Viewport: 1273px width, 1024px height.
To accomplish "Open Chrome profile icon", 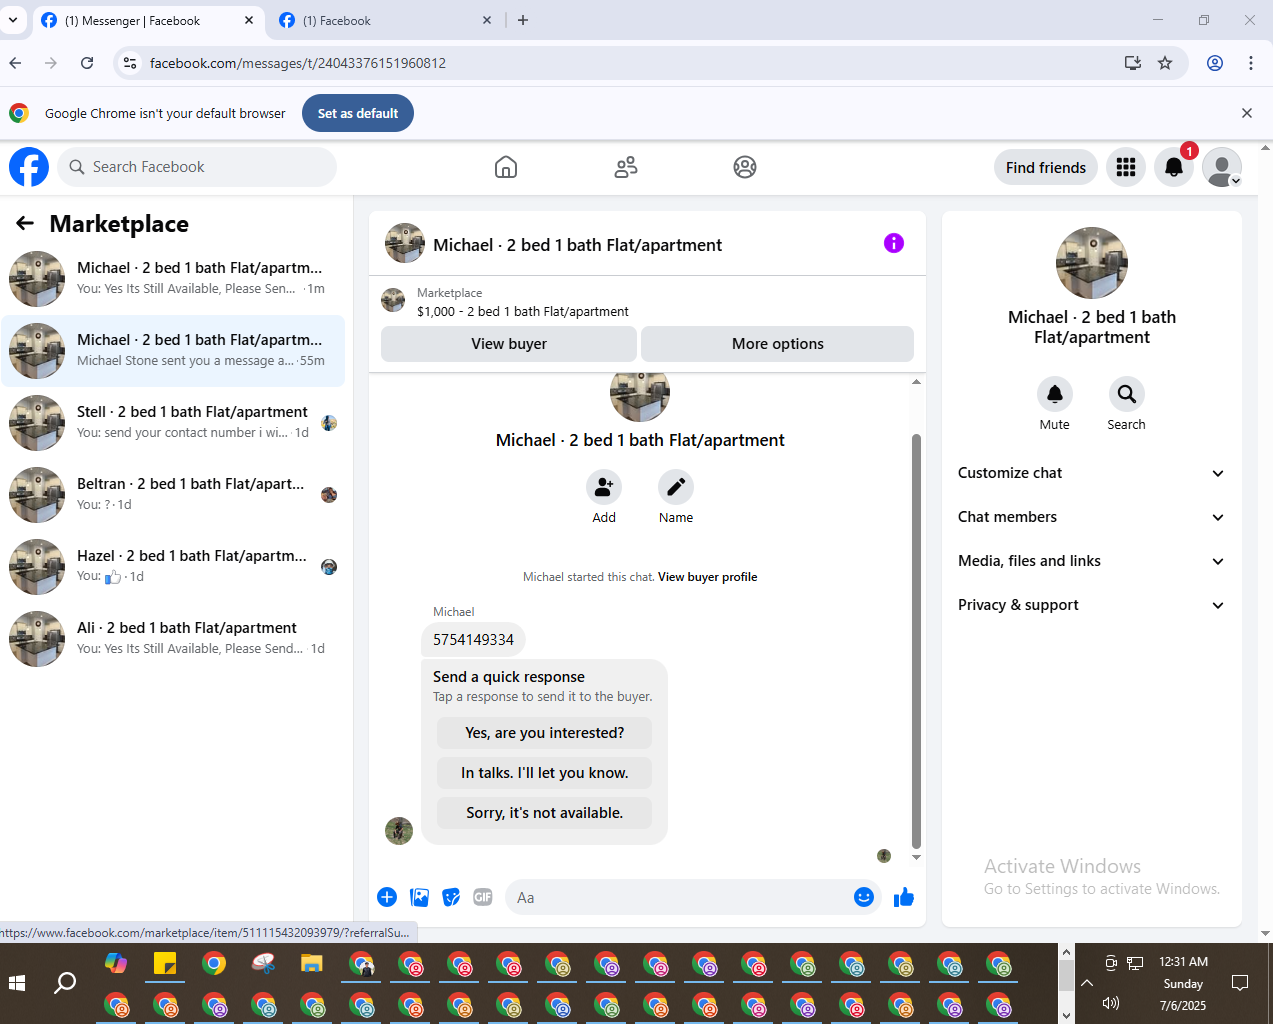I will point(1215,63).
